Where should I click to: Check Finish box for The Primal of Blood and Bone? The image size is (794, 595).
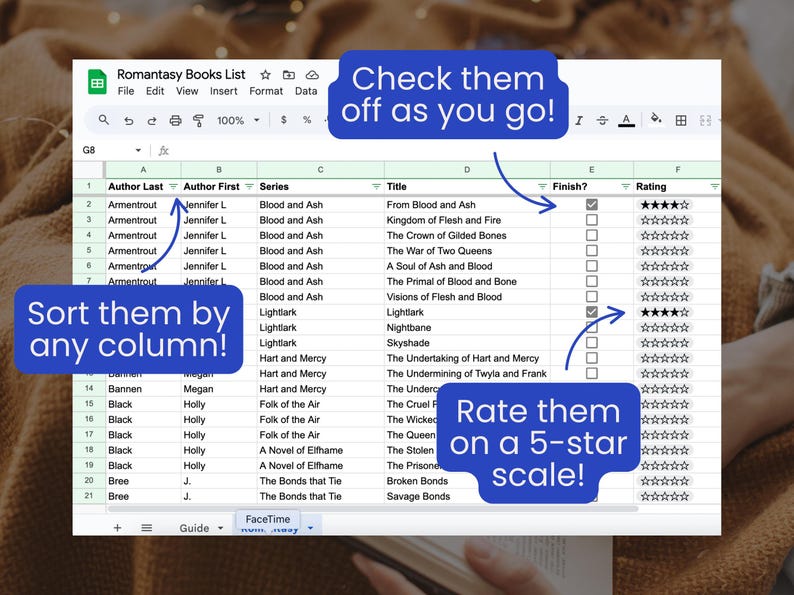click(591, 281)
